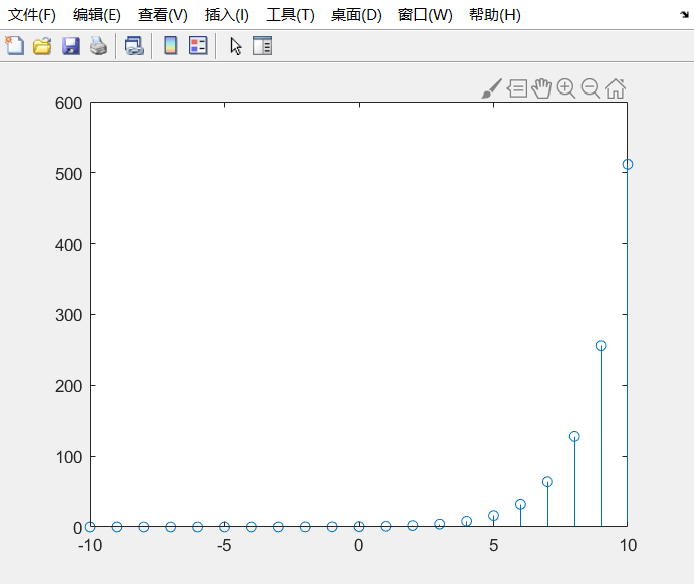
Task: Open the 插入(I) menu
Action: [227, 15]
